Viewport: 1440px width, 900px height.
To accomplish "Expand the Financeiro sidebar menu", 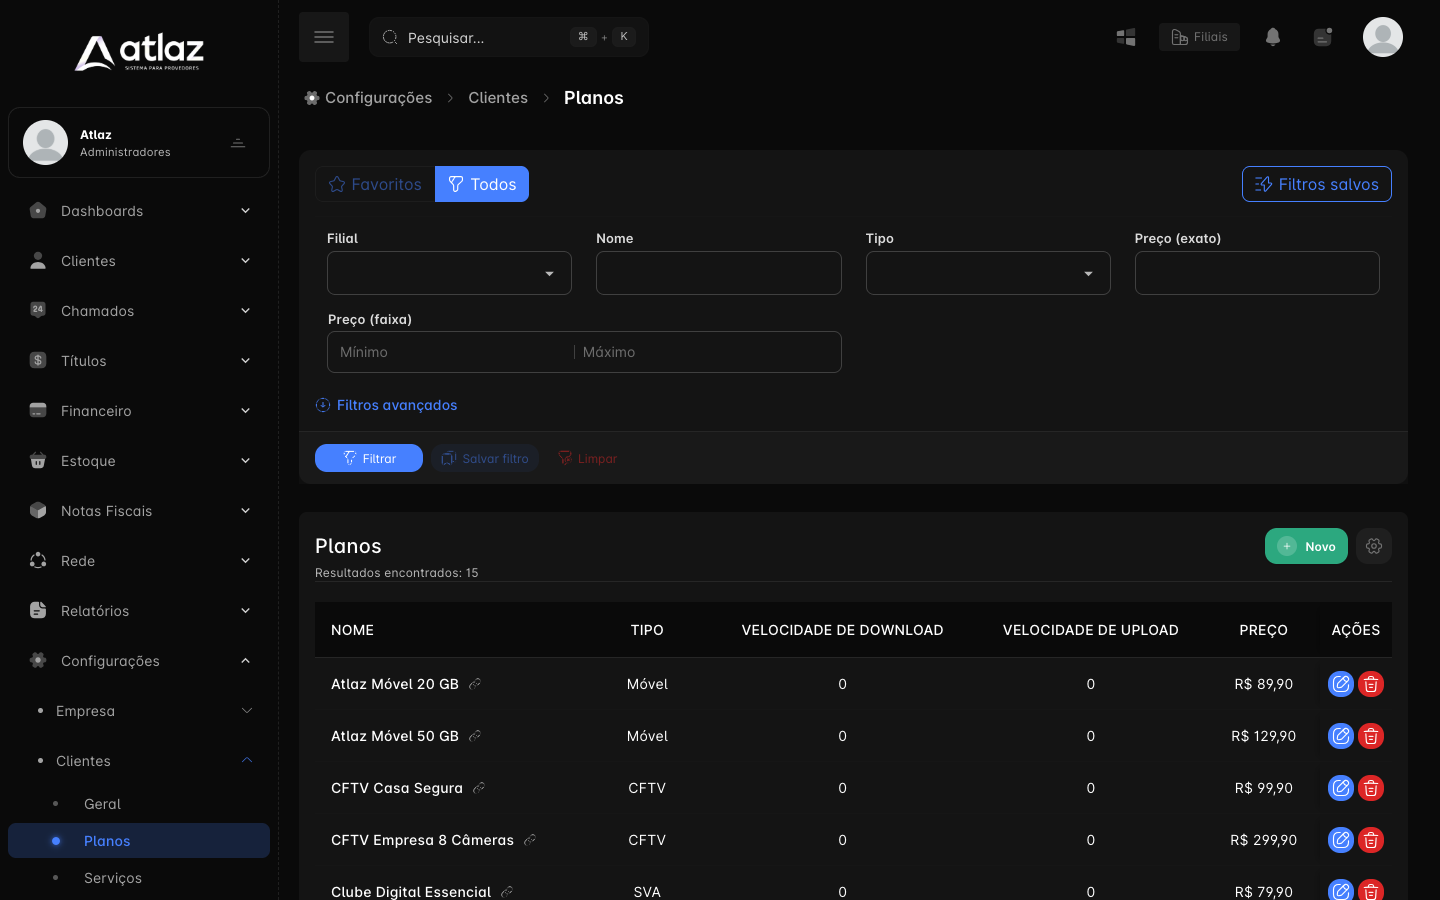I will (139, 411).
